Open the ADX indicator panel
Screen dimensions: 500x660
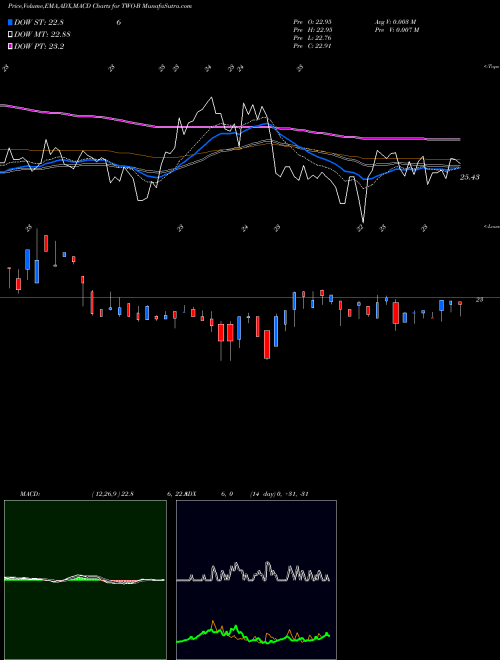pyautogui.click(x=256, y=580)
